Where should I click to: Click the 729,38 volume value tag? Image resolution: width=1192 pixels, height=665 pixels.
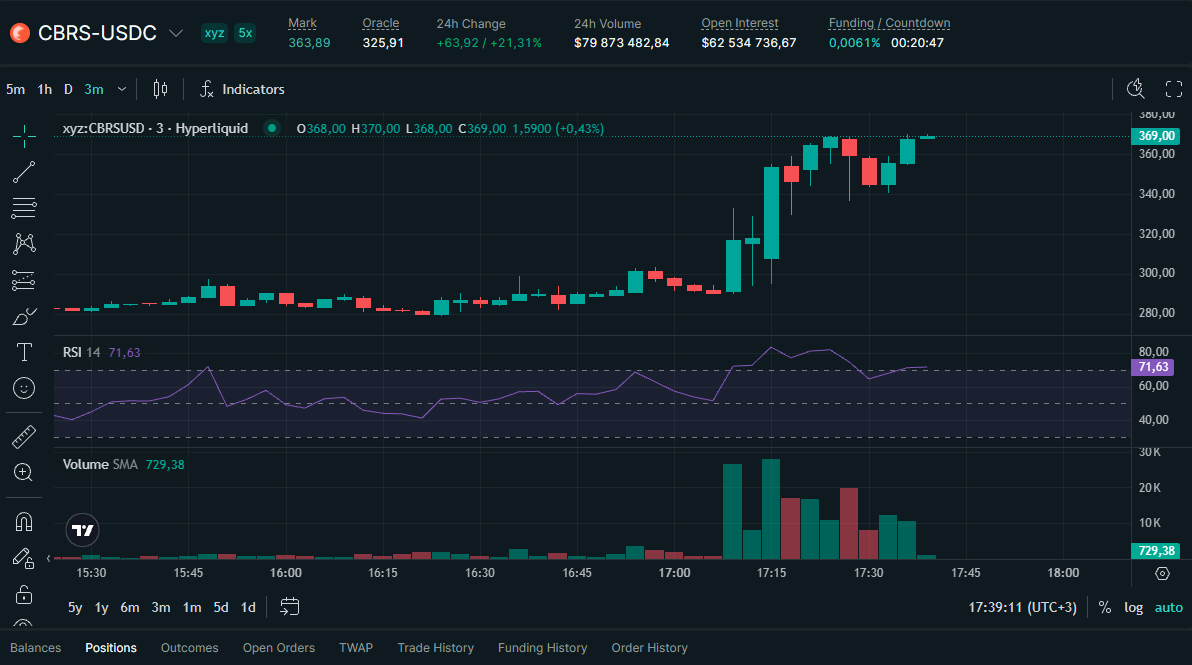pos(1156,550)
